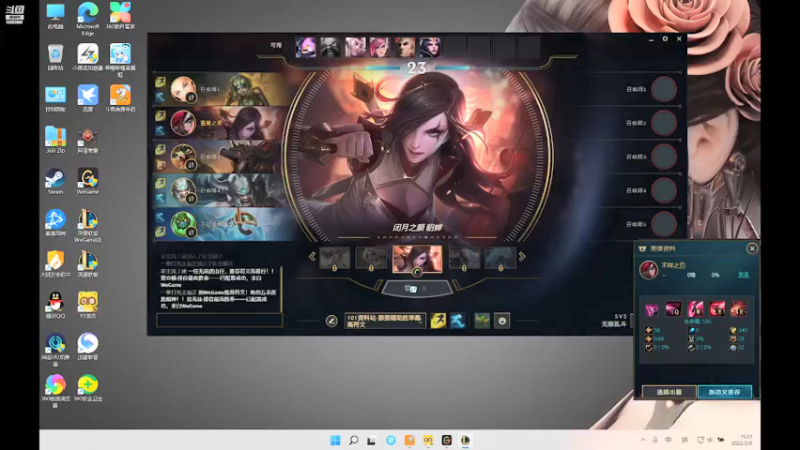800x450 pixels.
Task: Select fourth bench champion with pink hair
Action: pyautogui.click(x=380, y=47)
